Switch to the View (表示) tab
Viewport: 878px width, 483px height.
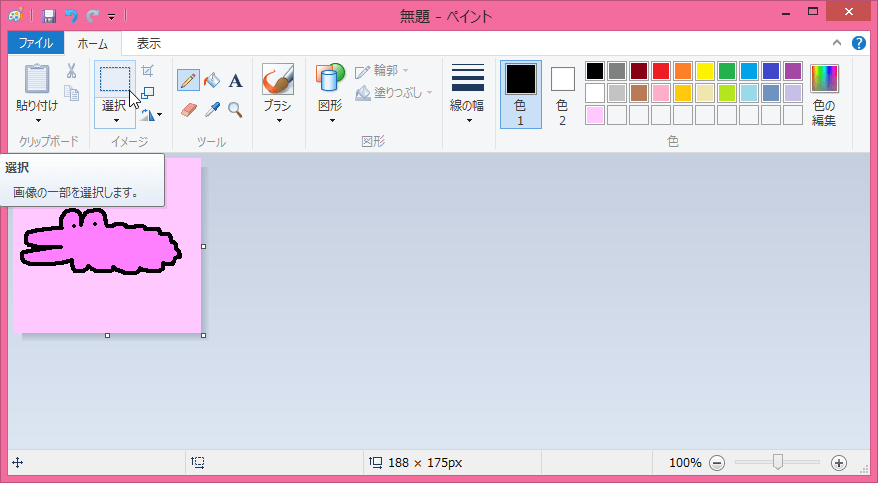(149, 43)
